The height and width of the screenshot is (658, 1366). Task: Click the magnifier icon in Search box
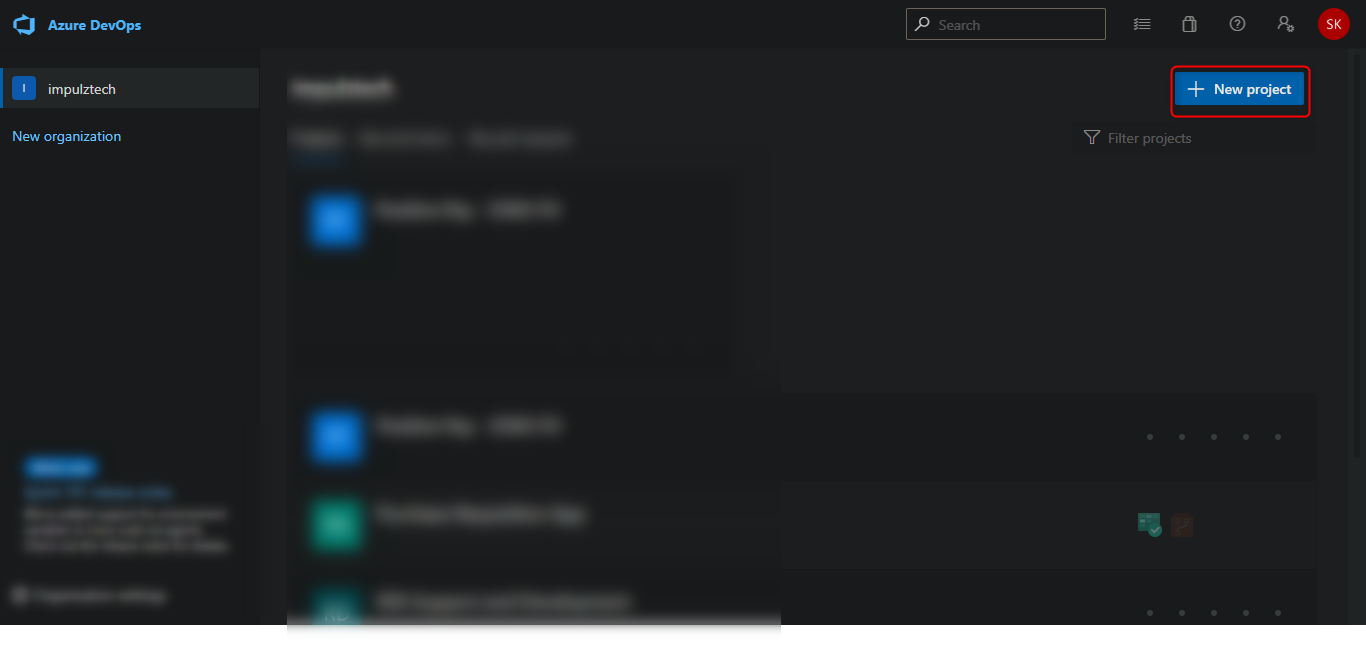tap(921, 24)
